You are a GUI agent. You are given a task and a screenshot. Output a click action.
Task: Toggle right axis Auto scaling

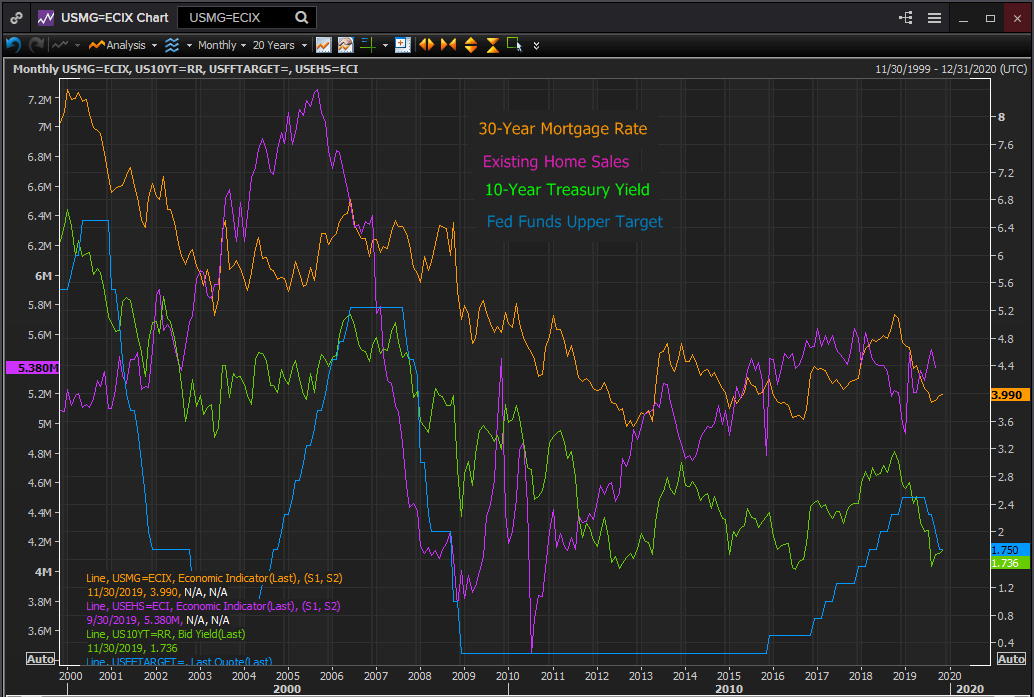click(x=1011, y=659)
